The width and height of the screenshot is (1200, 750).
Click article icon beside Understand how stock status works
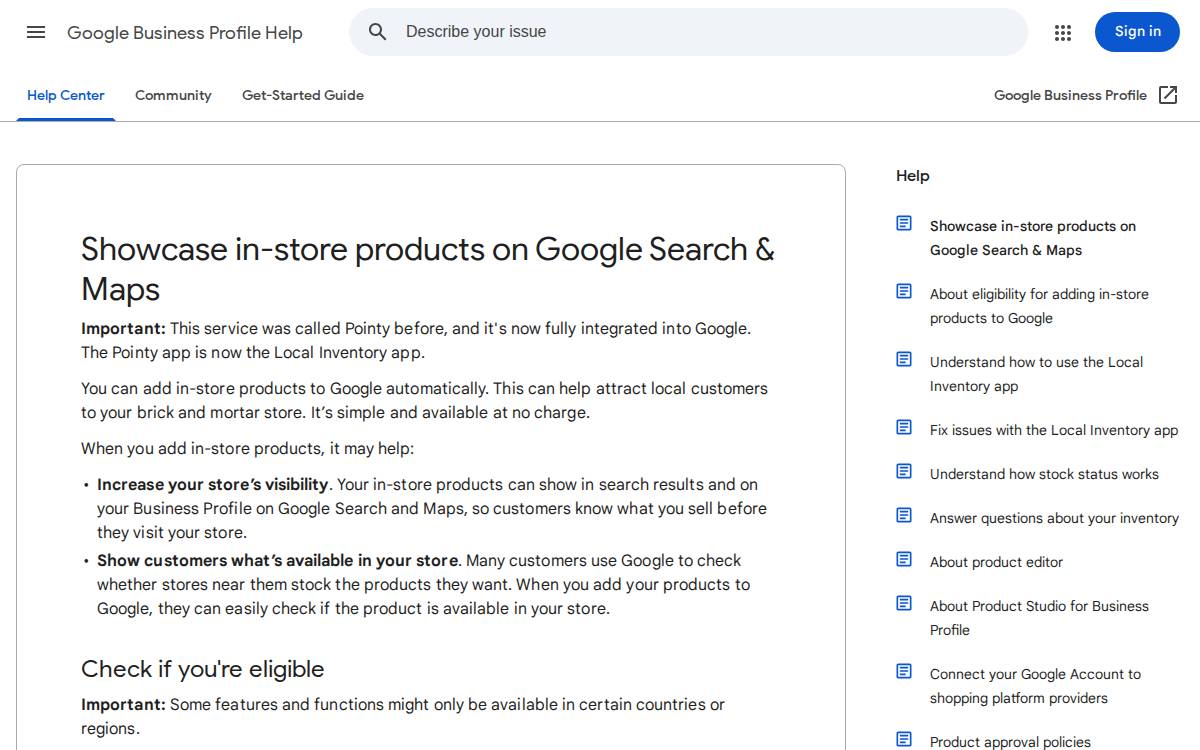pyautogui.click(x=904, y=471)
